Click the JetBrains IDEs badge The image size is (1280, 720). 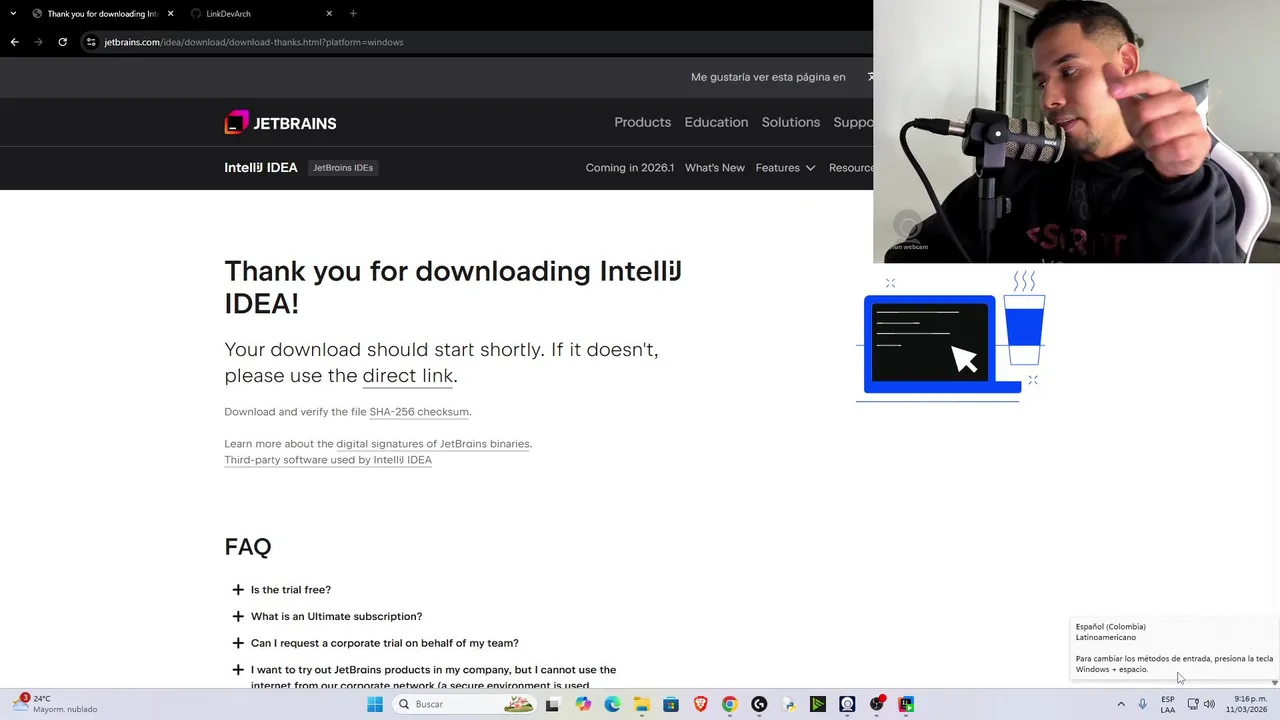point(343,168)
